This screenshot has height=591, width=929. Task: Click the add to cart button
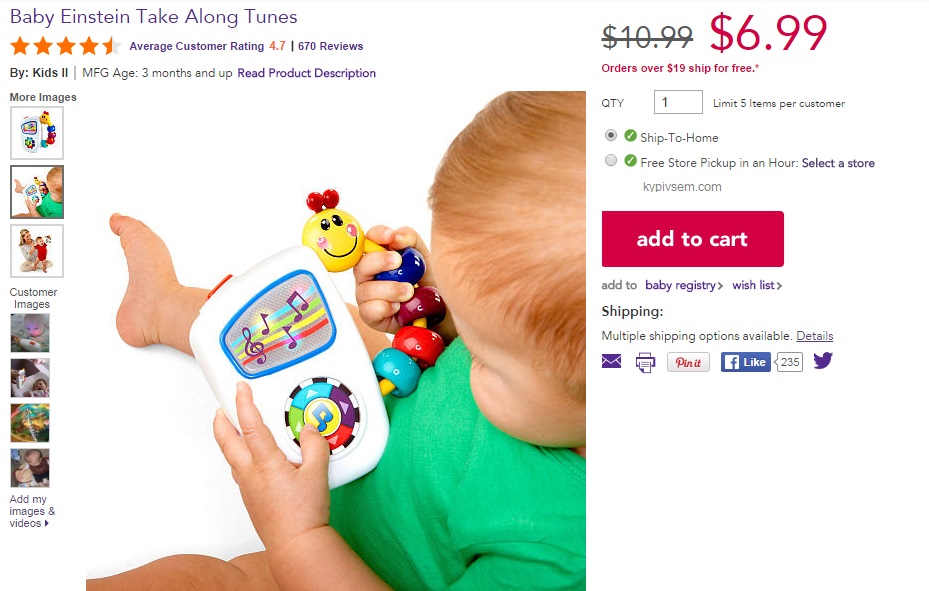[x=693, y=239]
